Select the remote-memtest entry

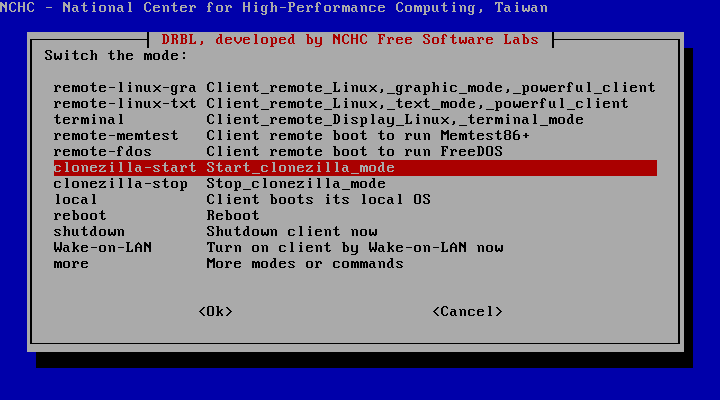point(355,136)
